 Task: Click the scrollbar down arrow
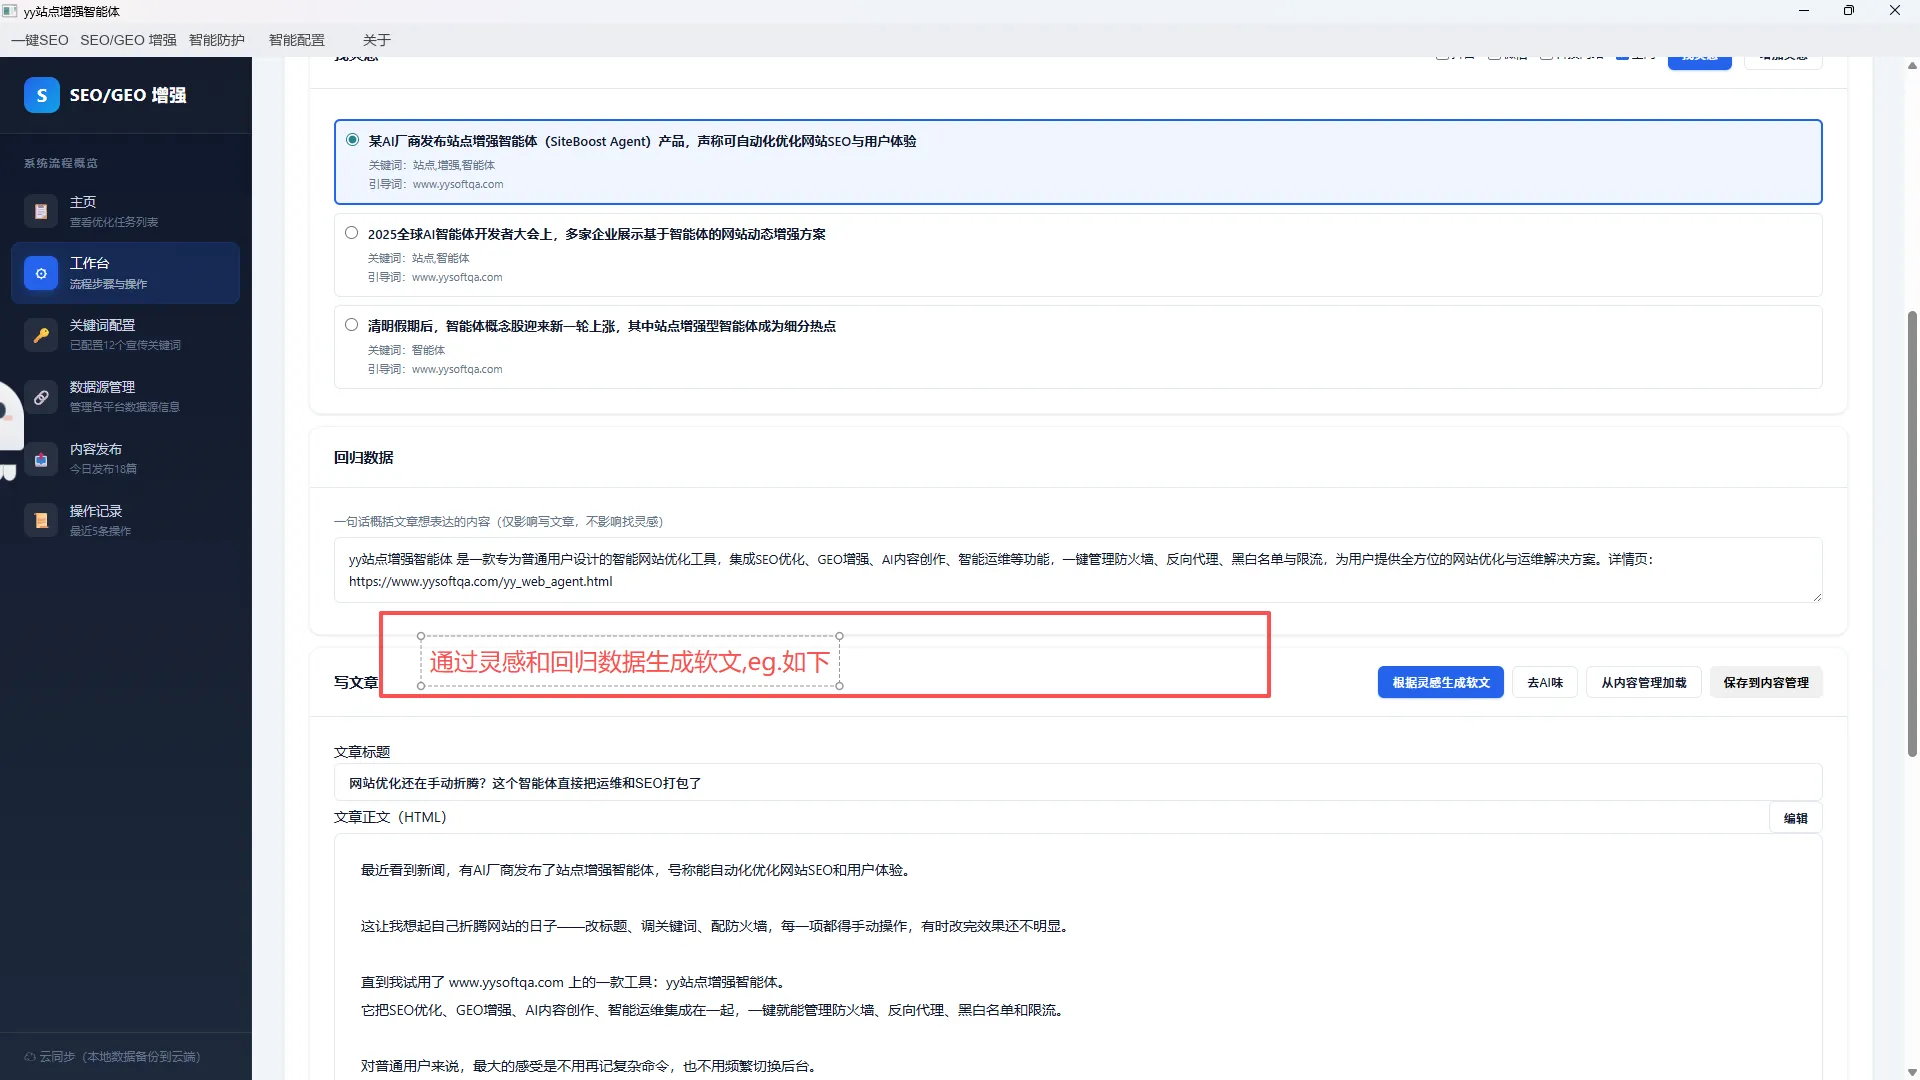[1912, 1072]
